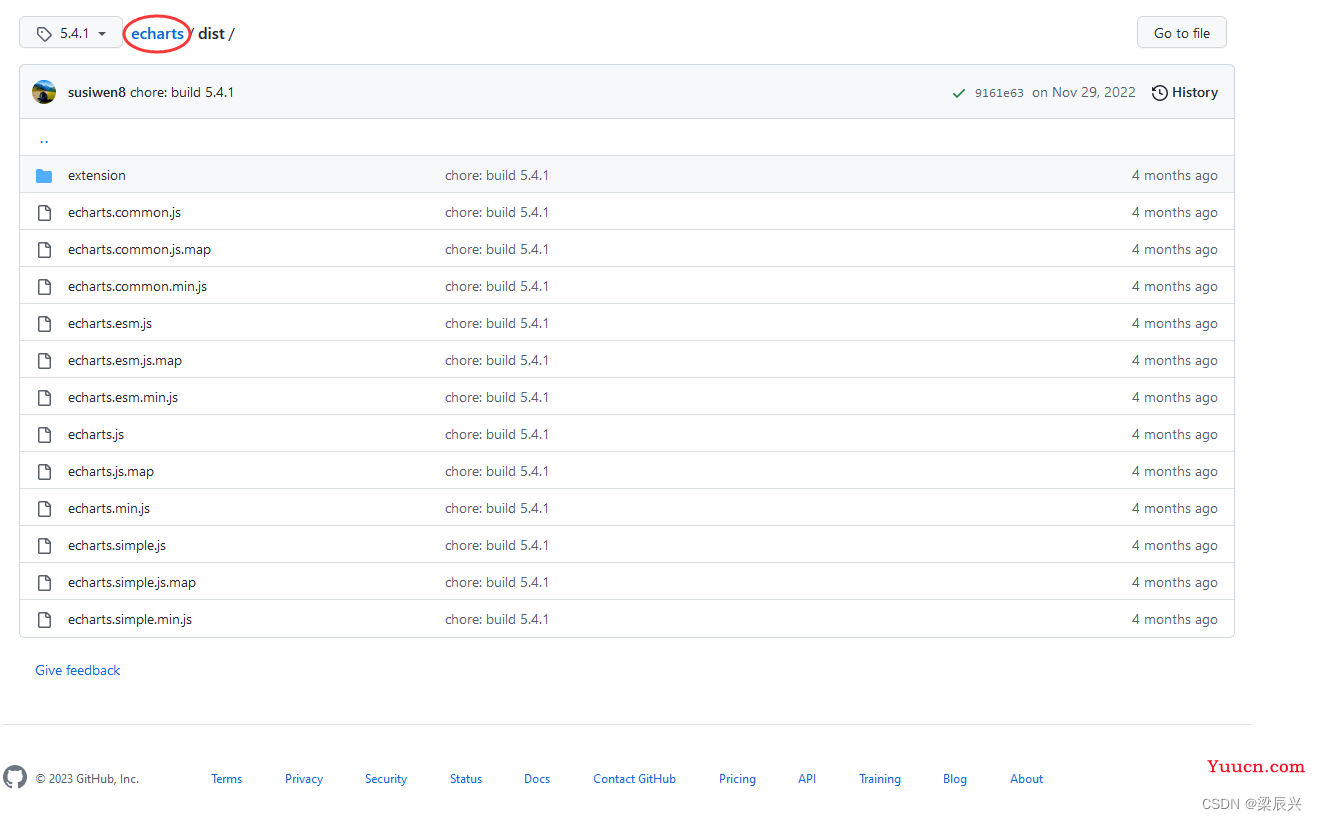This screenshot has height=821, width=1317.
Task: Open the Security footer link
Action: point(386,779)
